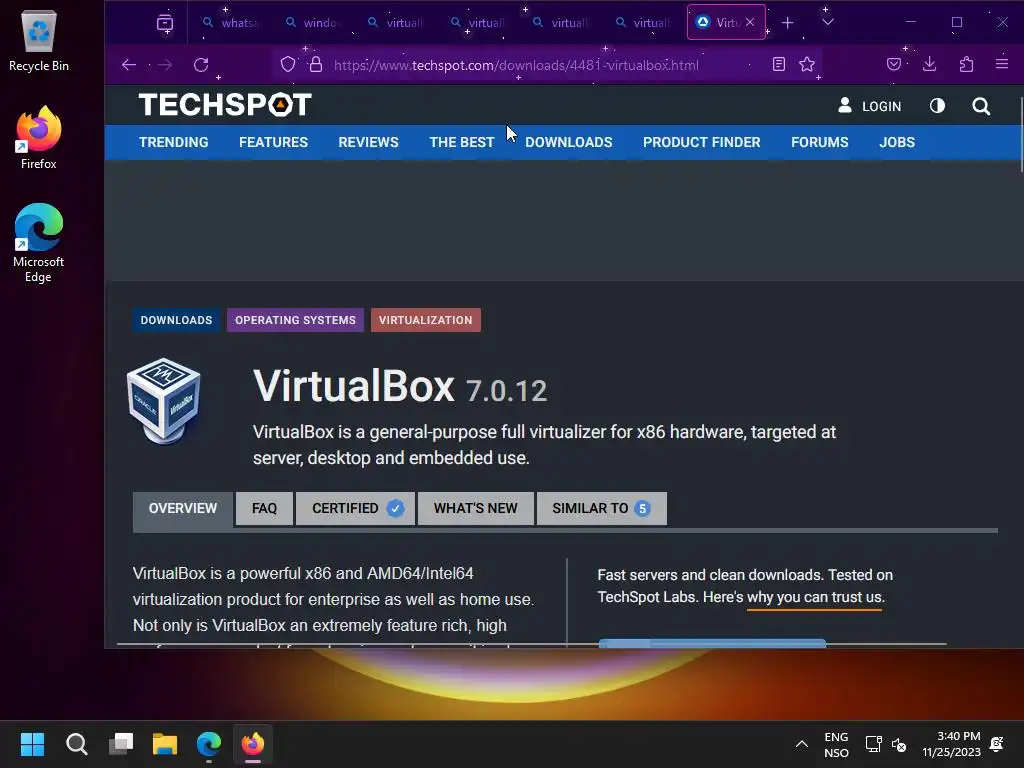Select Microsoft Edge desktop shortcut
1024x768 pixels.
(39, 243)
